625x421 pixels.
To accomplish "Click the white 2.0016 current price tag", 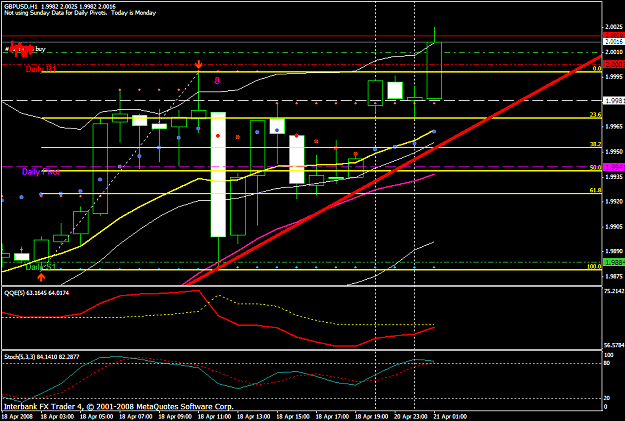I will [614, 41].
